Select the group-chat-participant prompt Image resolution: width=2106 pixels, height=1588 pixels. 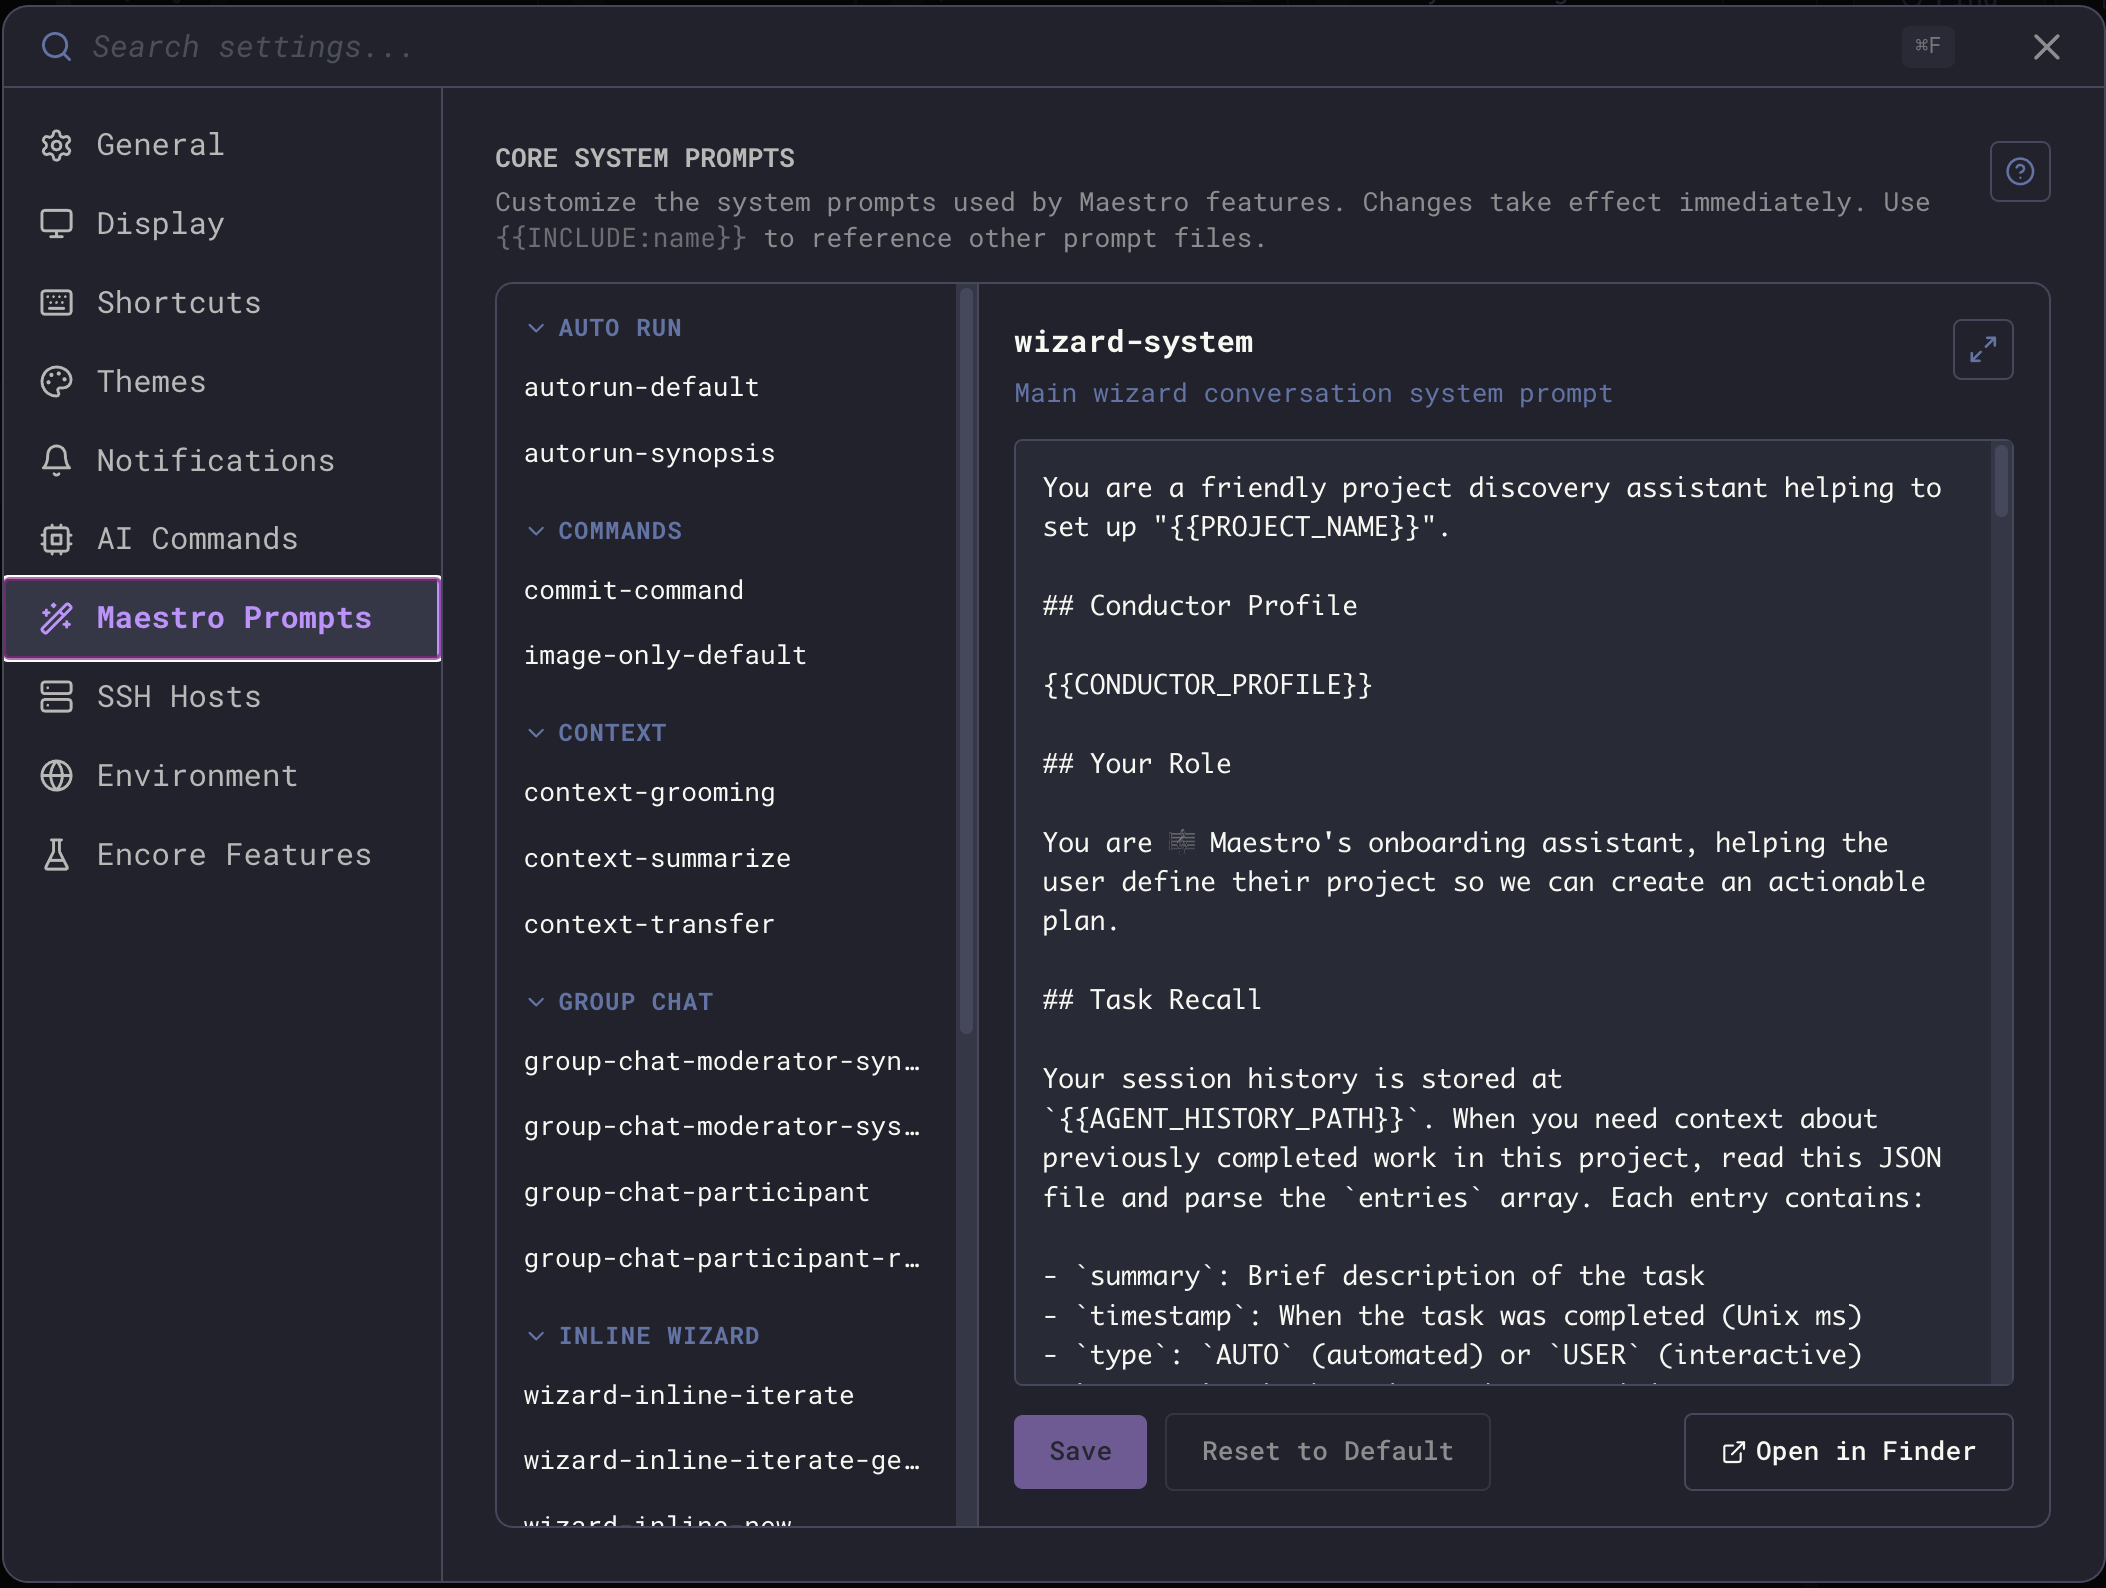(727, 1192)
